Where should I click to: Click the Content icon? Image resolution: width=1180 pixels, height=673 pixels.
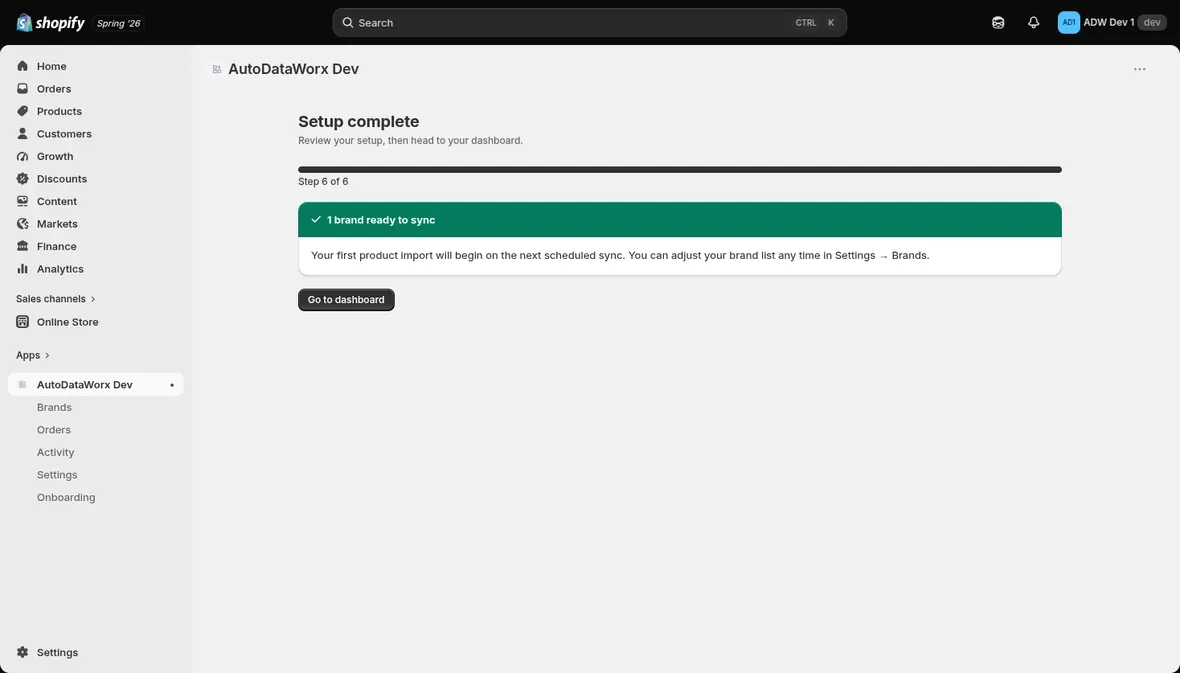[x=23, y=202]
